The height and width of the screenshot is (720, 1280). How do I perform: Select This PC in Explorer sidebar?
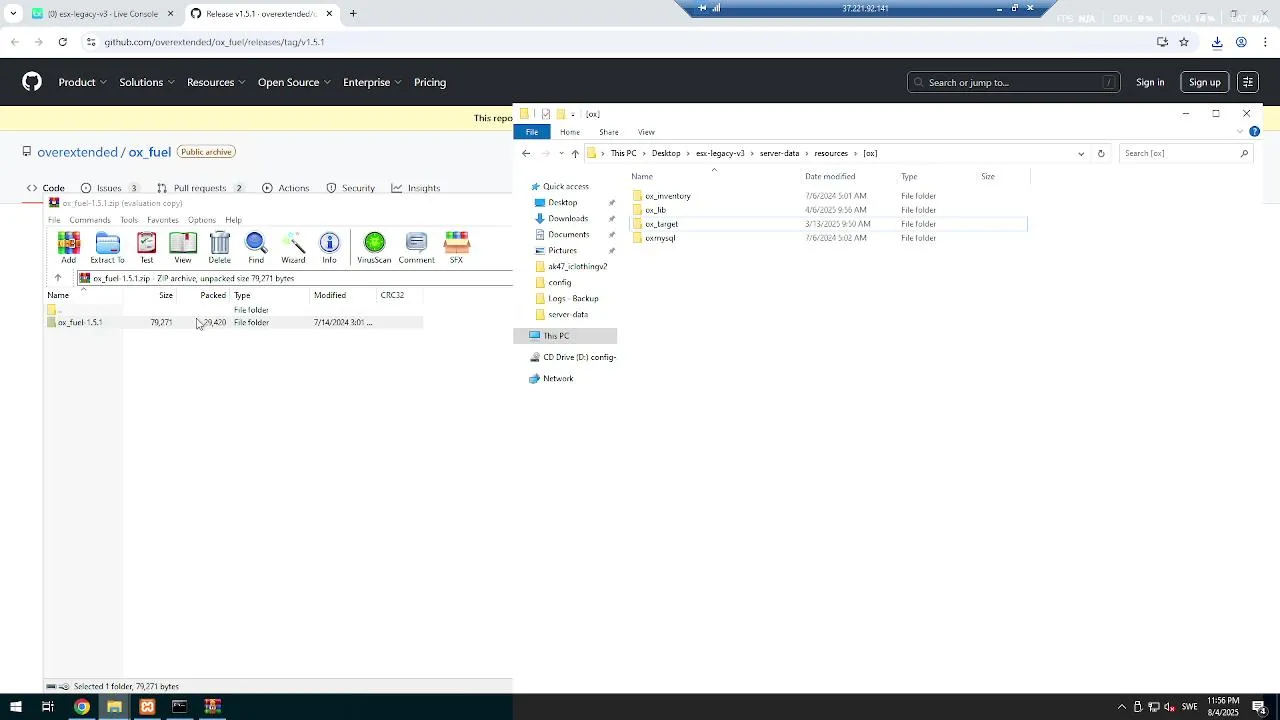[x=556, y=336]
